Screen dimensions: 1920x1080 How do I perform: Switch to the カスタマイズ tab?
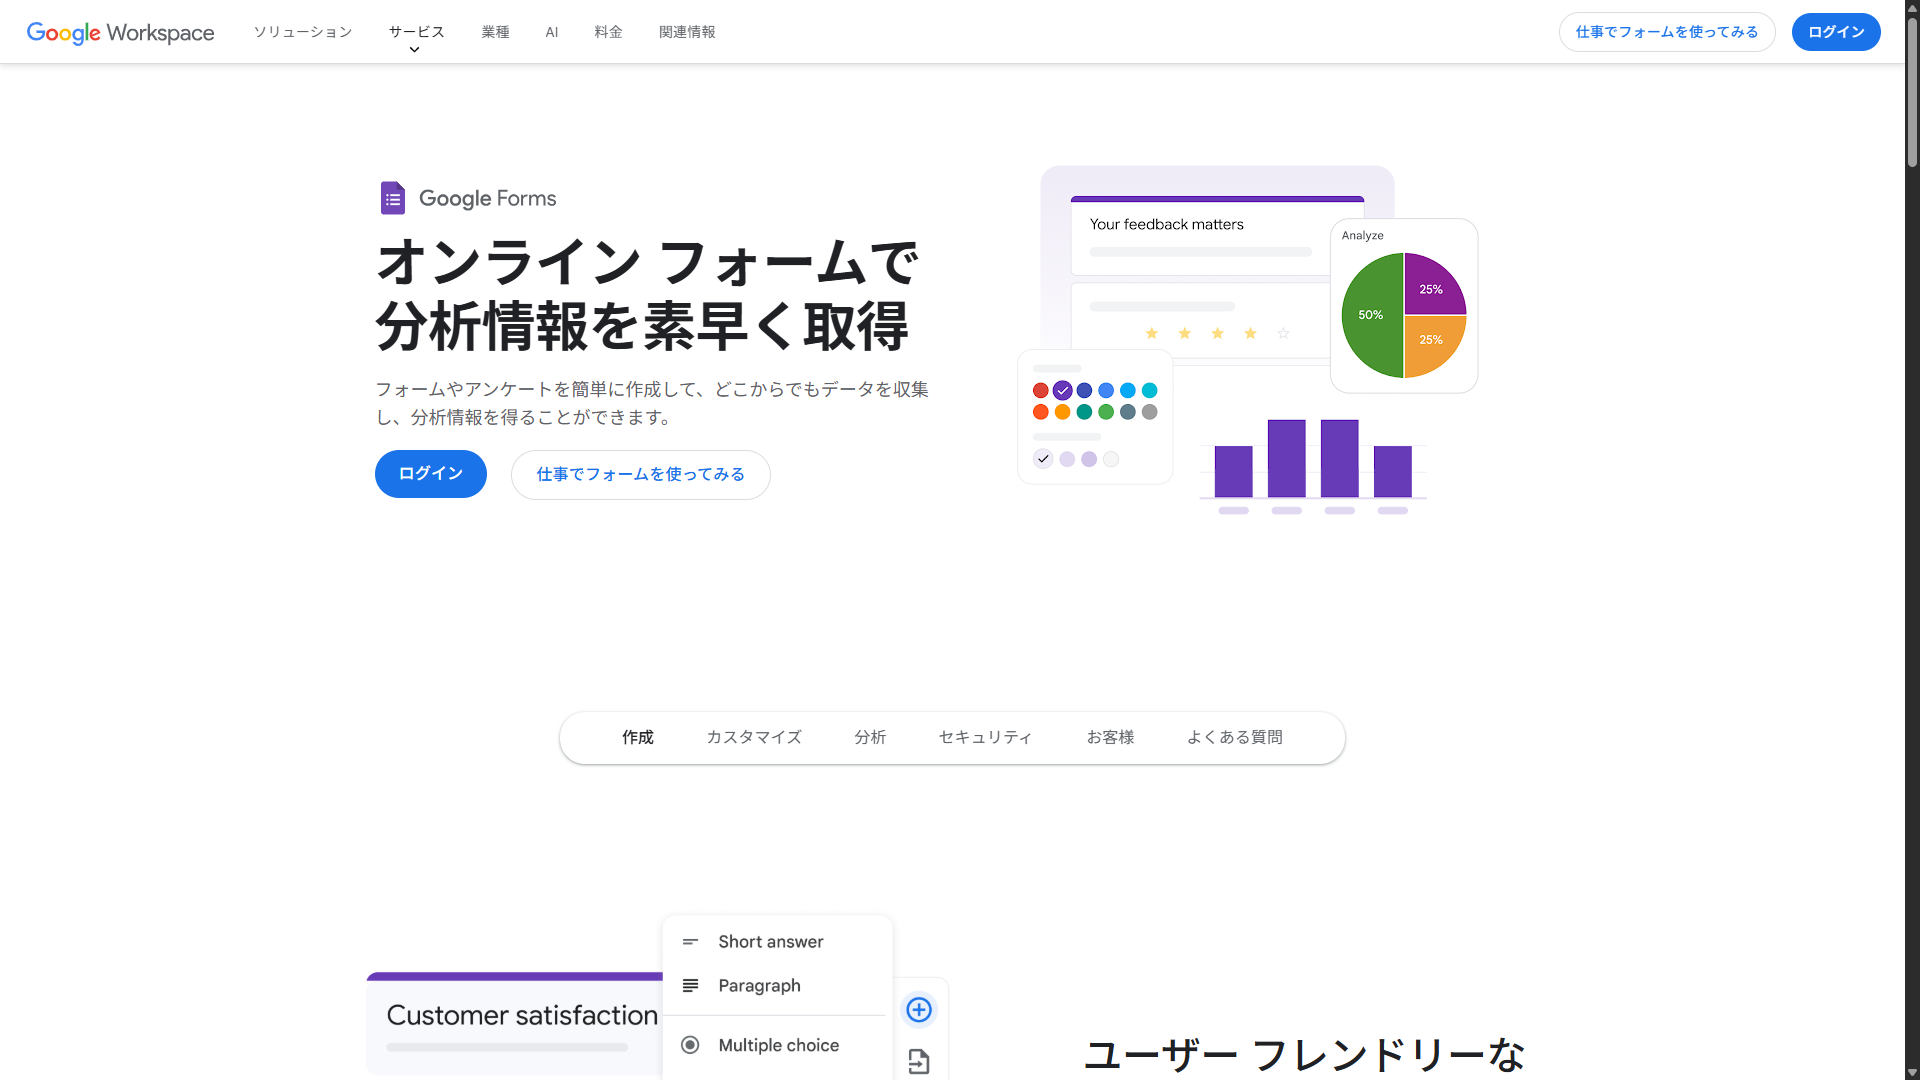[x=753, y=737]
